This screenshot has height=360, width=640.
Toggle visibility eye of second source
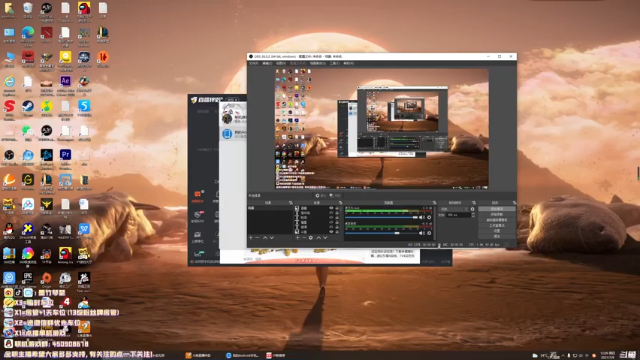click(331, 213)
